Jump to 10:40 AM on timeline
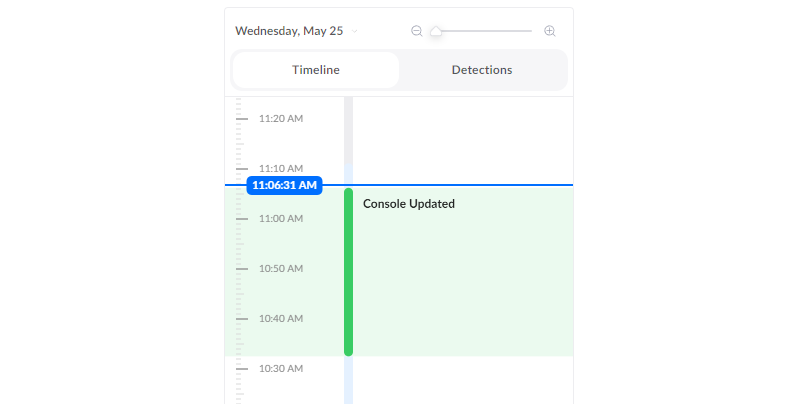Image resolution: width=800 pixels, height=404 pixels. [281, 318]
